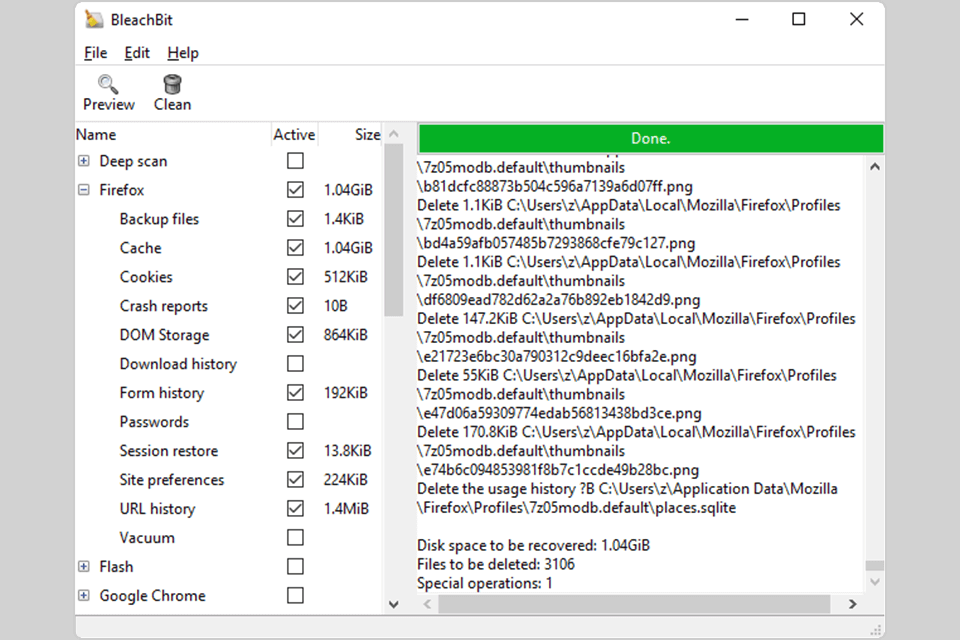Enable the Download history checkbox

point(295,364)
